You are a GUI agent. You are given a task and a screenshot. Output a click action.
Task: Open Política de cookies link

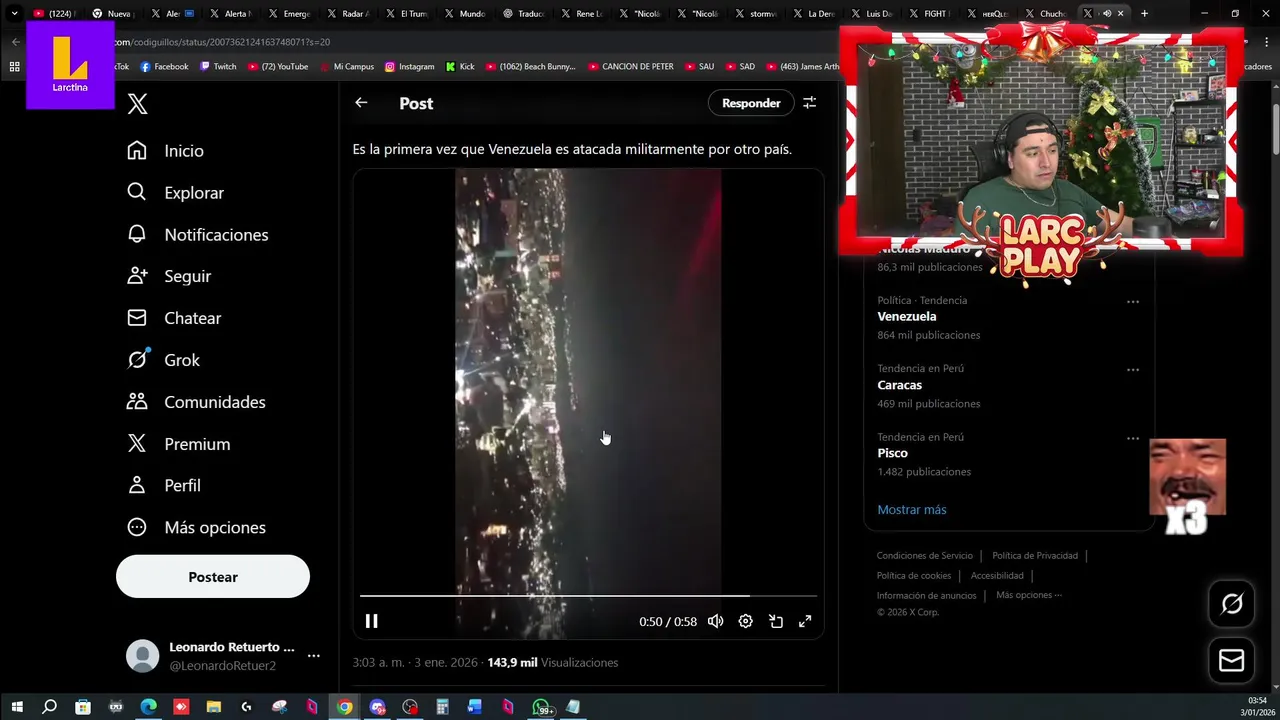click(914, 575)
